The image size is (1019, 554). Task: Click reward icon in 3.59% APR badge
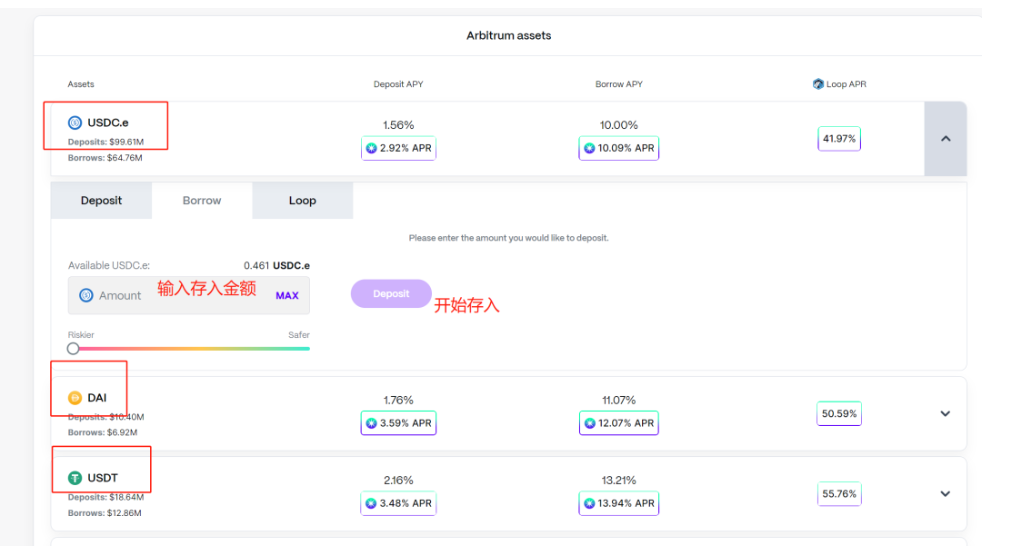[x=371, y=423]
